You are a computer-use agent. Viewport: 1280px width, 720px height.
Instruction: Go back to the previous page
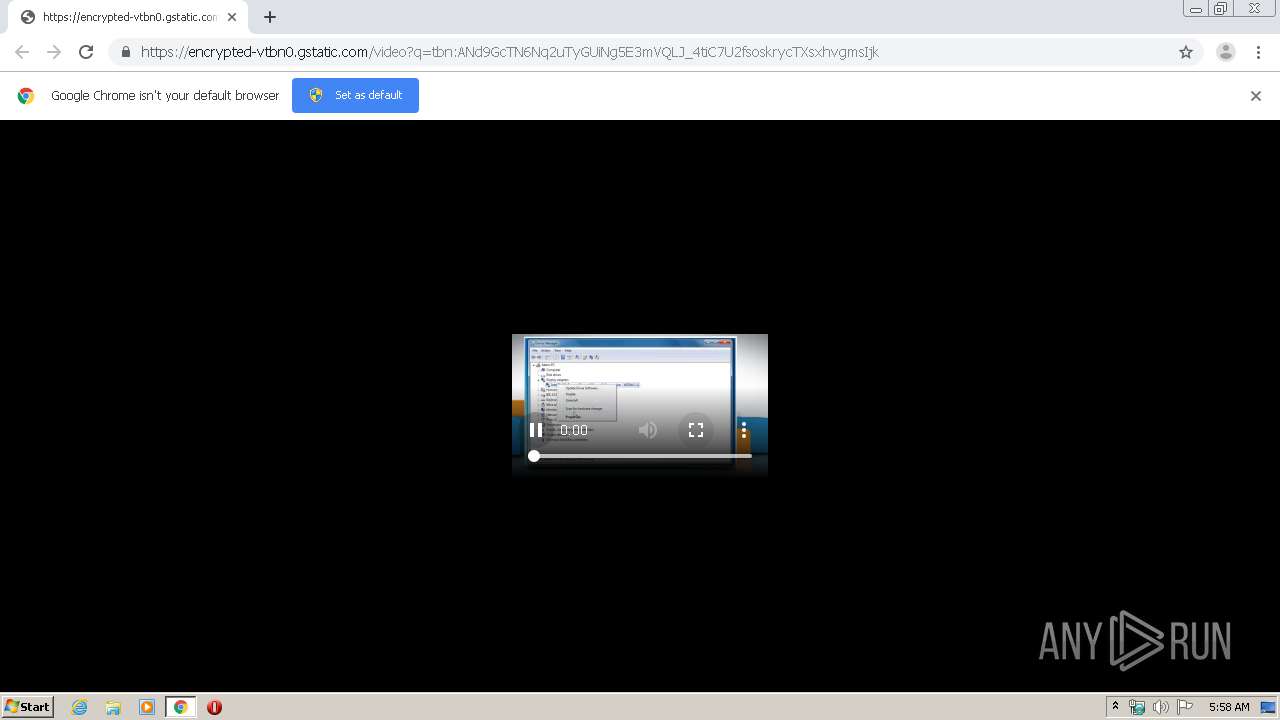22,52
